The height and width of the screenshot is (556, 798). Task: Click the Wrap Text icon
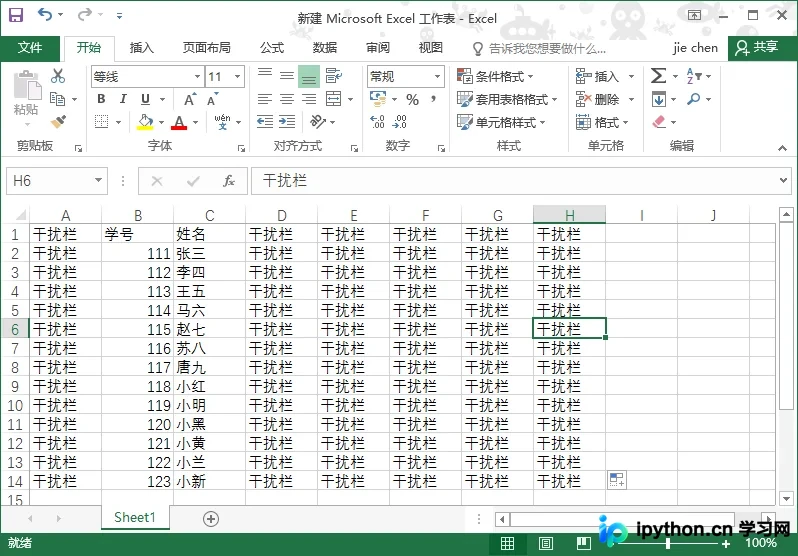[334, 76]
